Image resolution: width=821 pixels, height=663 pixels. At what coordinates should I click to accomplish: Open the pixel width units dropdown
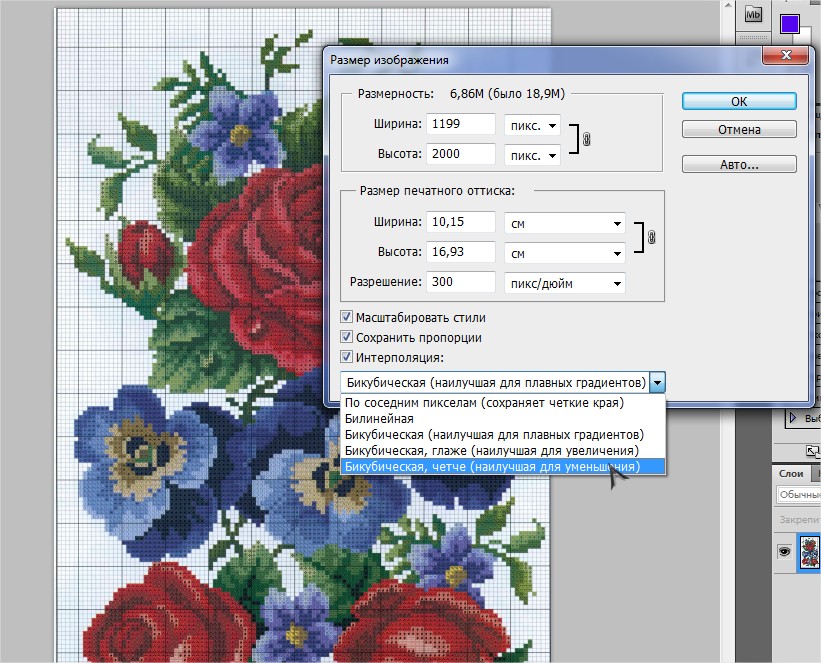(531, 126)
